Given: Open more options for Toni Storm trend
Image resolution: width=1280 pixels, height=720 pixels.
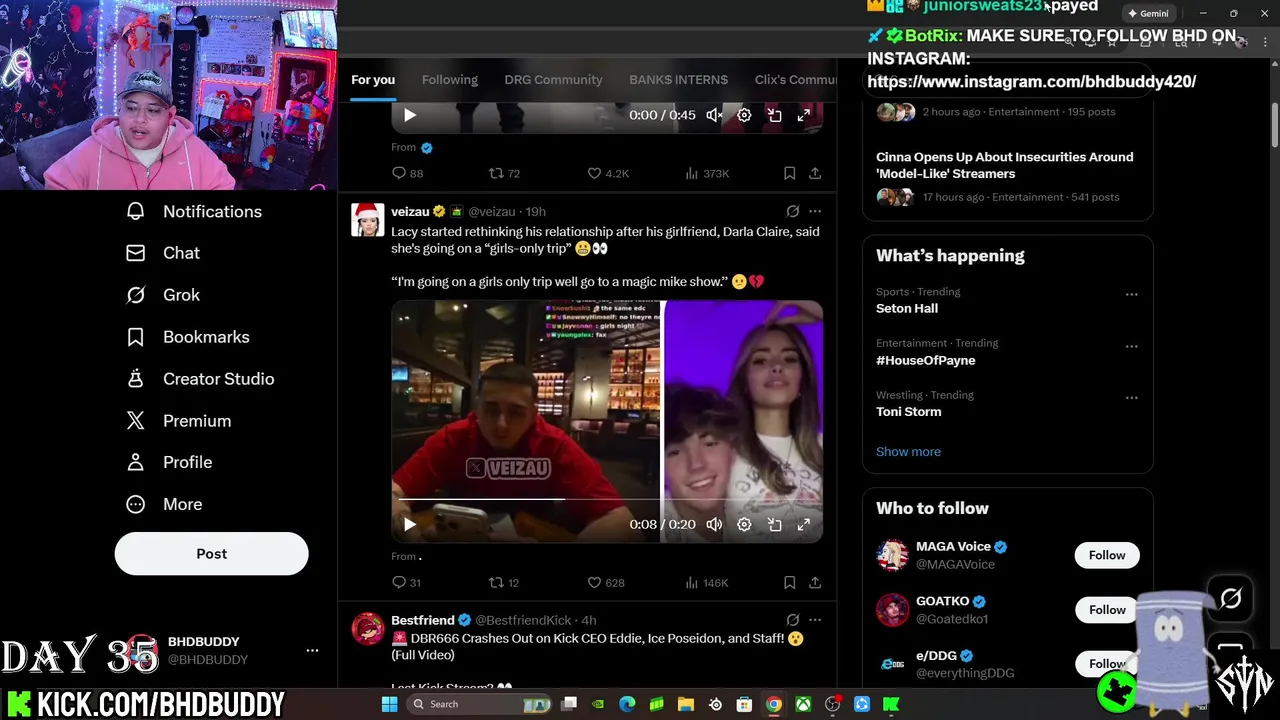Looking at the screenshot, I should 1131,397.
